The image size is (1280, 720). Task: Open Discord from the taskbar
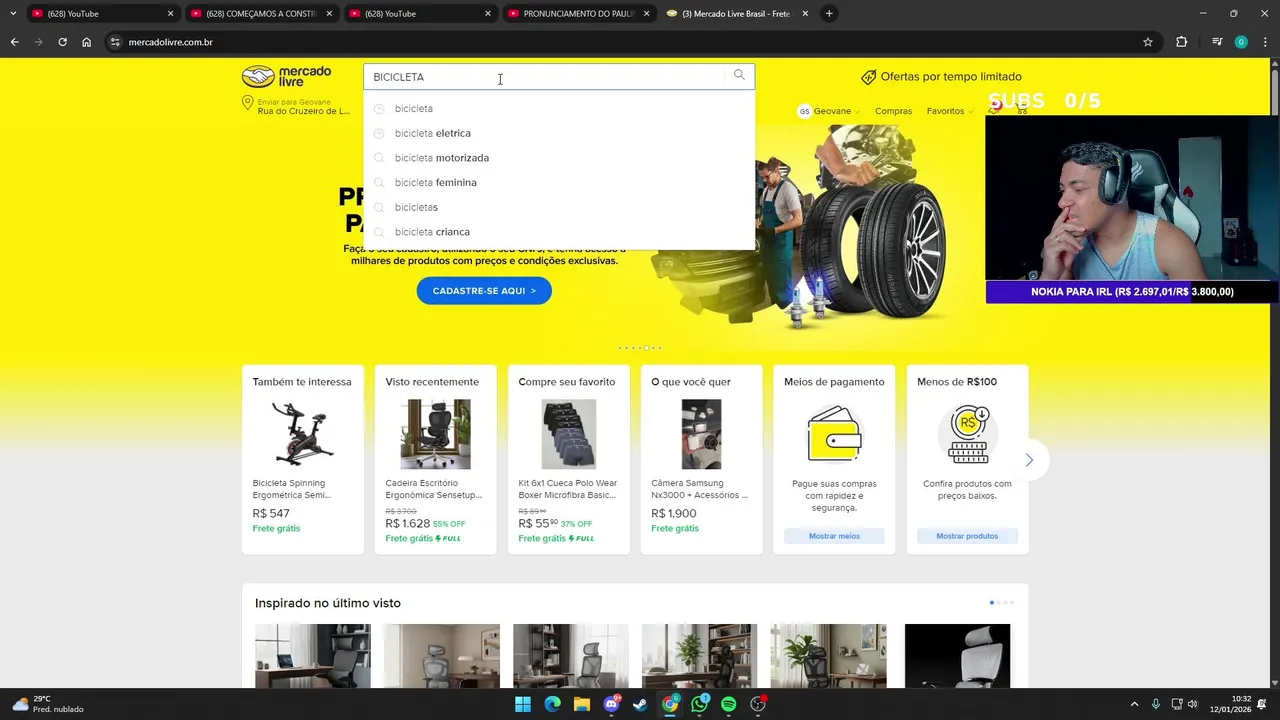coord(611,704)
